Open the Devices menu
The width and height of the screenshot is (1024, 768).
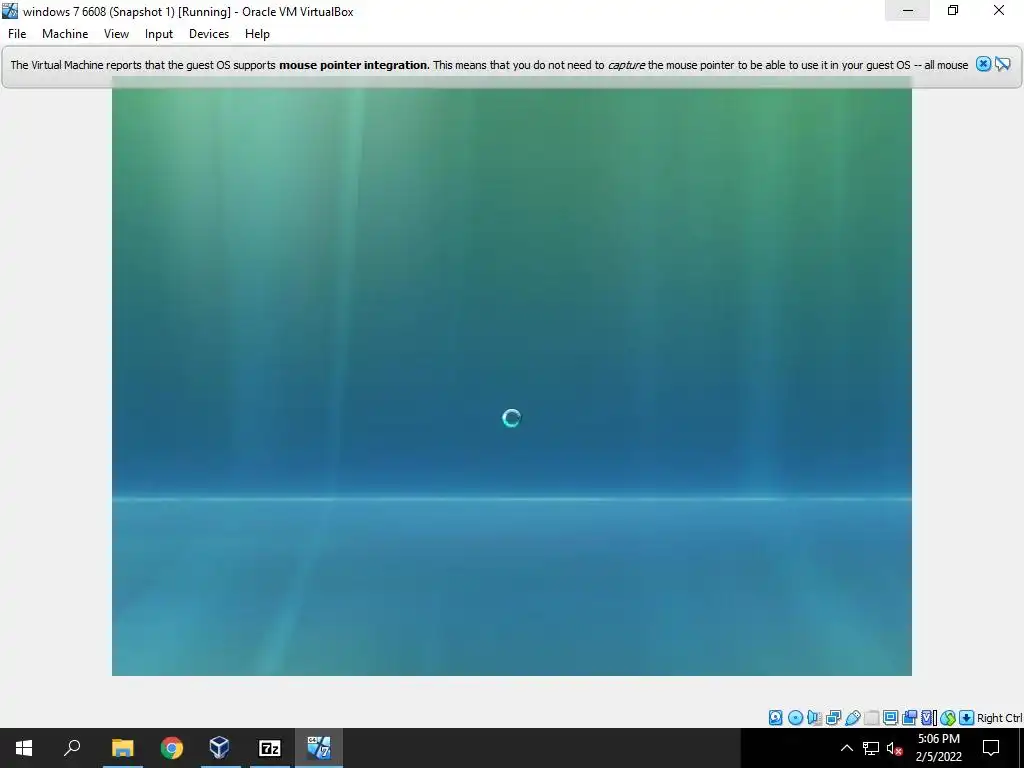coord(209,34)
